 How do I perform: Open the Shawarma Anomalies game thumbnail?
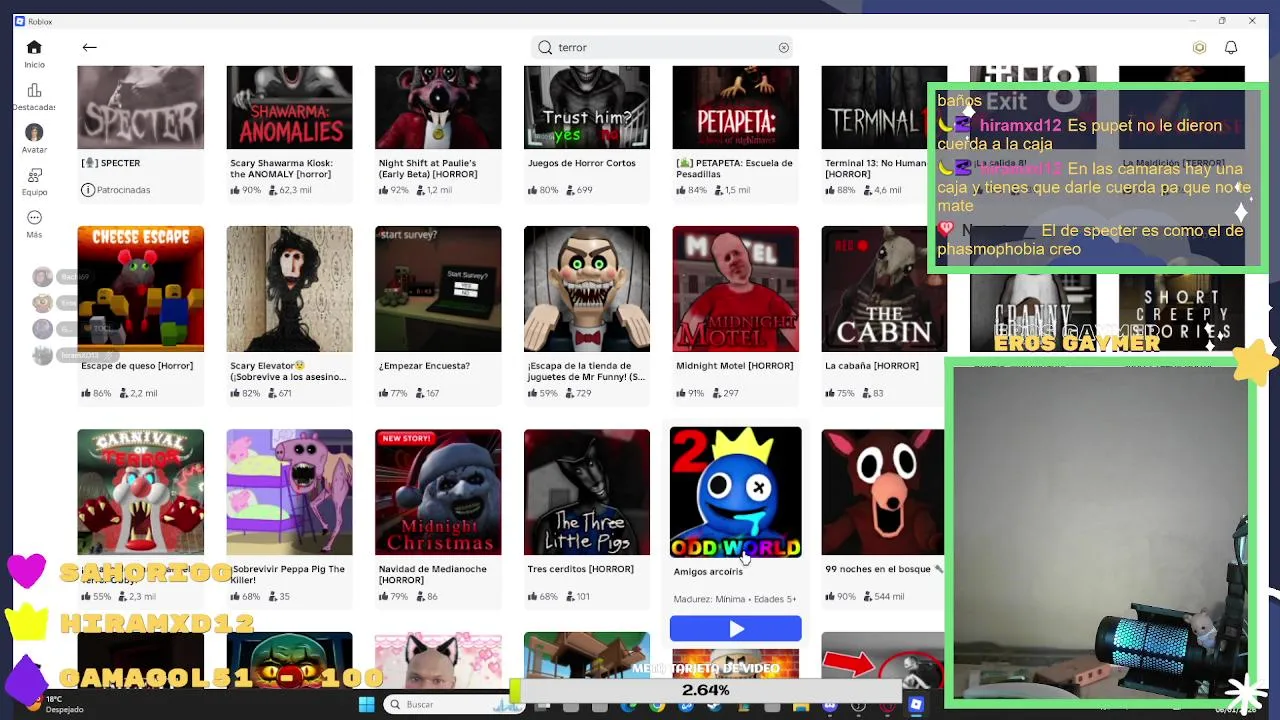coord(289,107)
